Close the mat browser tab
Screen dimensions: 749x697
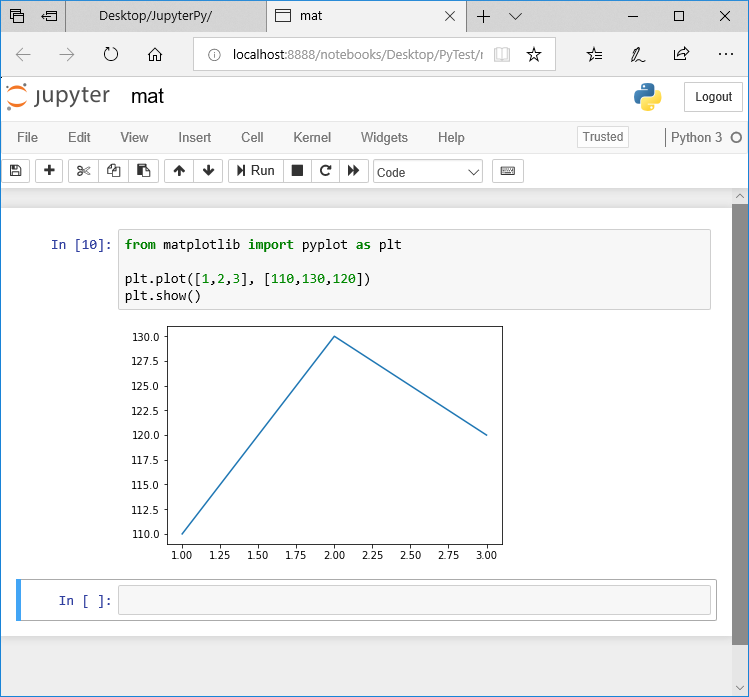[x=449, y=16]
